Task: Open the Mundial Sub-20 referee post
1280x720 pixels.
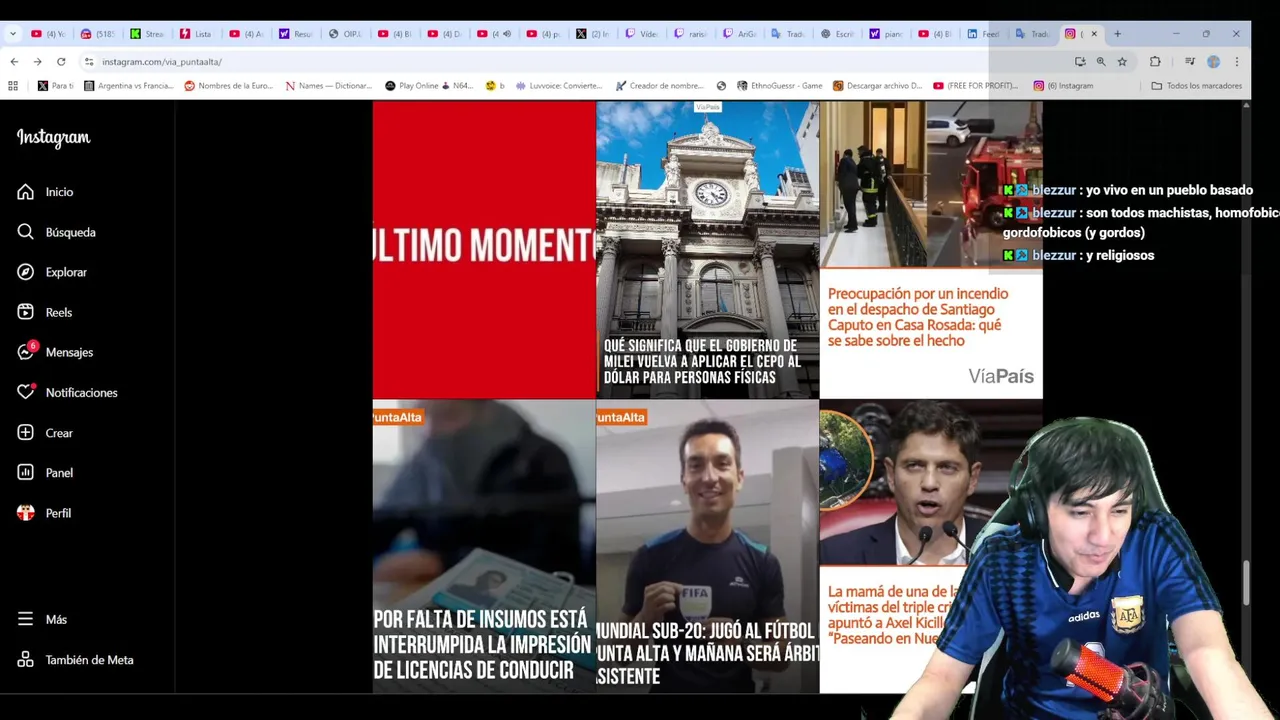Action: pos(707,547)
